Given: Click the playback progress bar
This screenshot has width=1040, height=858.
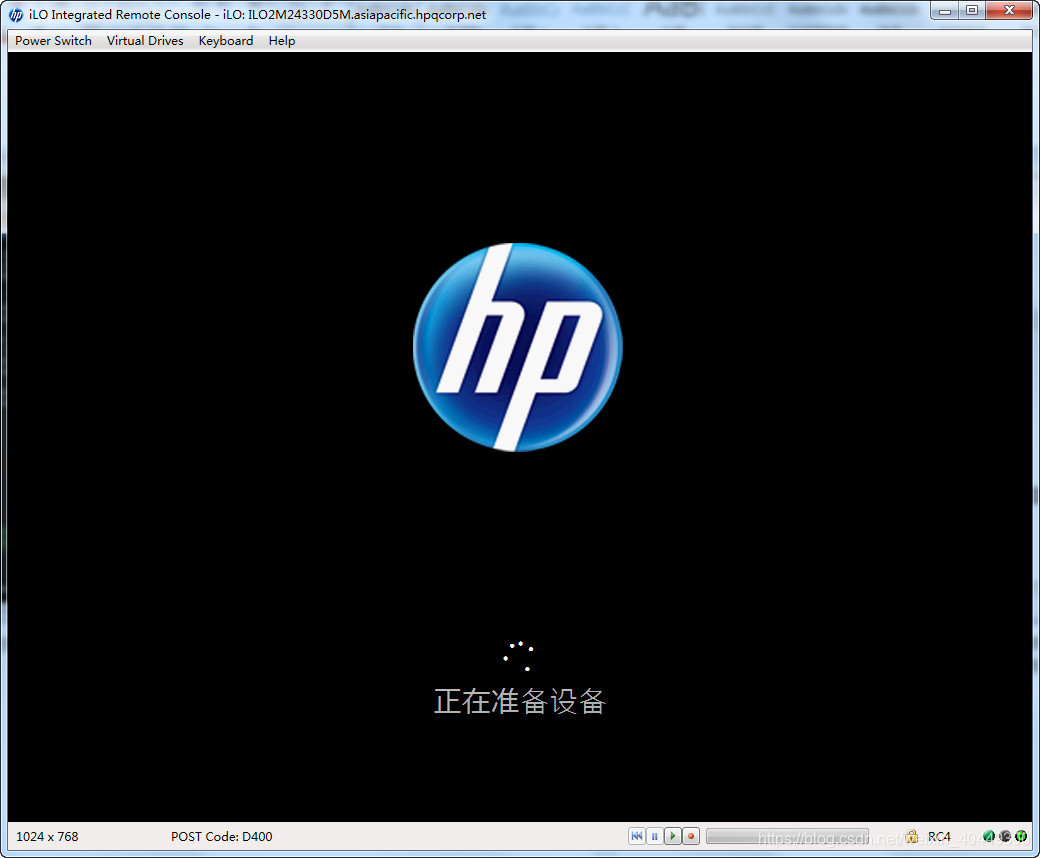Looking at the screenshot, I should [787, 836].
